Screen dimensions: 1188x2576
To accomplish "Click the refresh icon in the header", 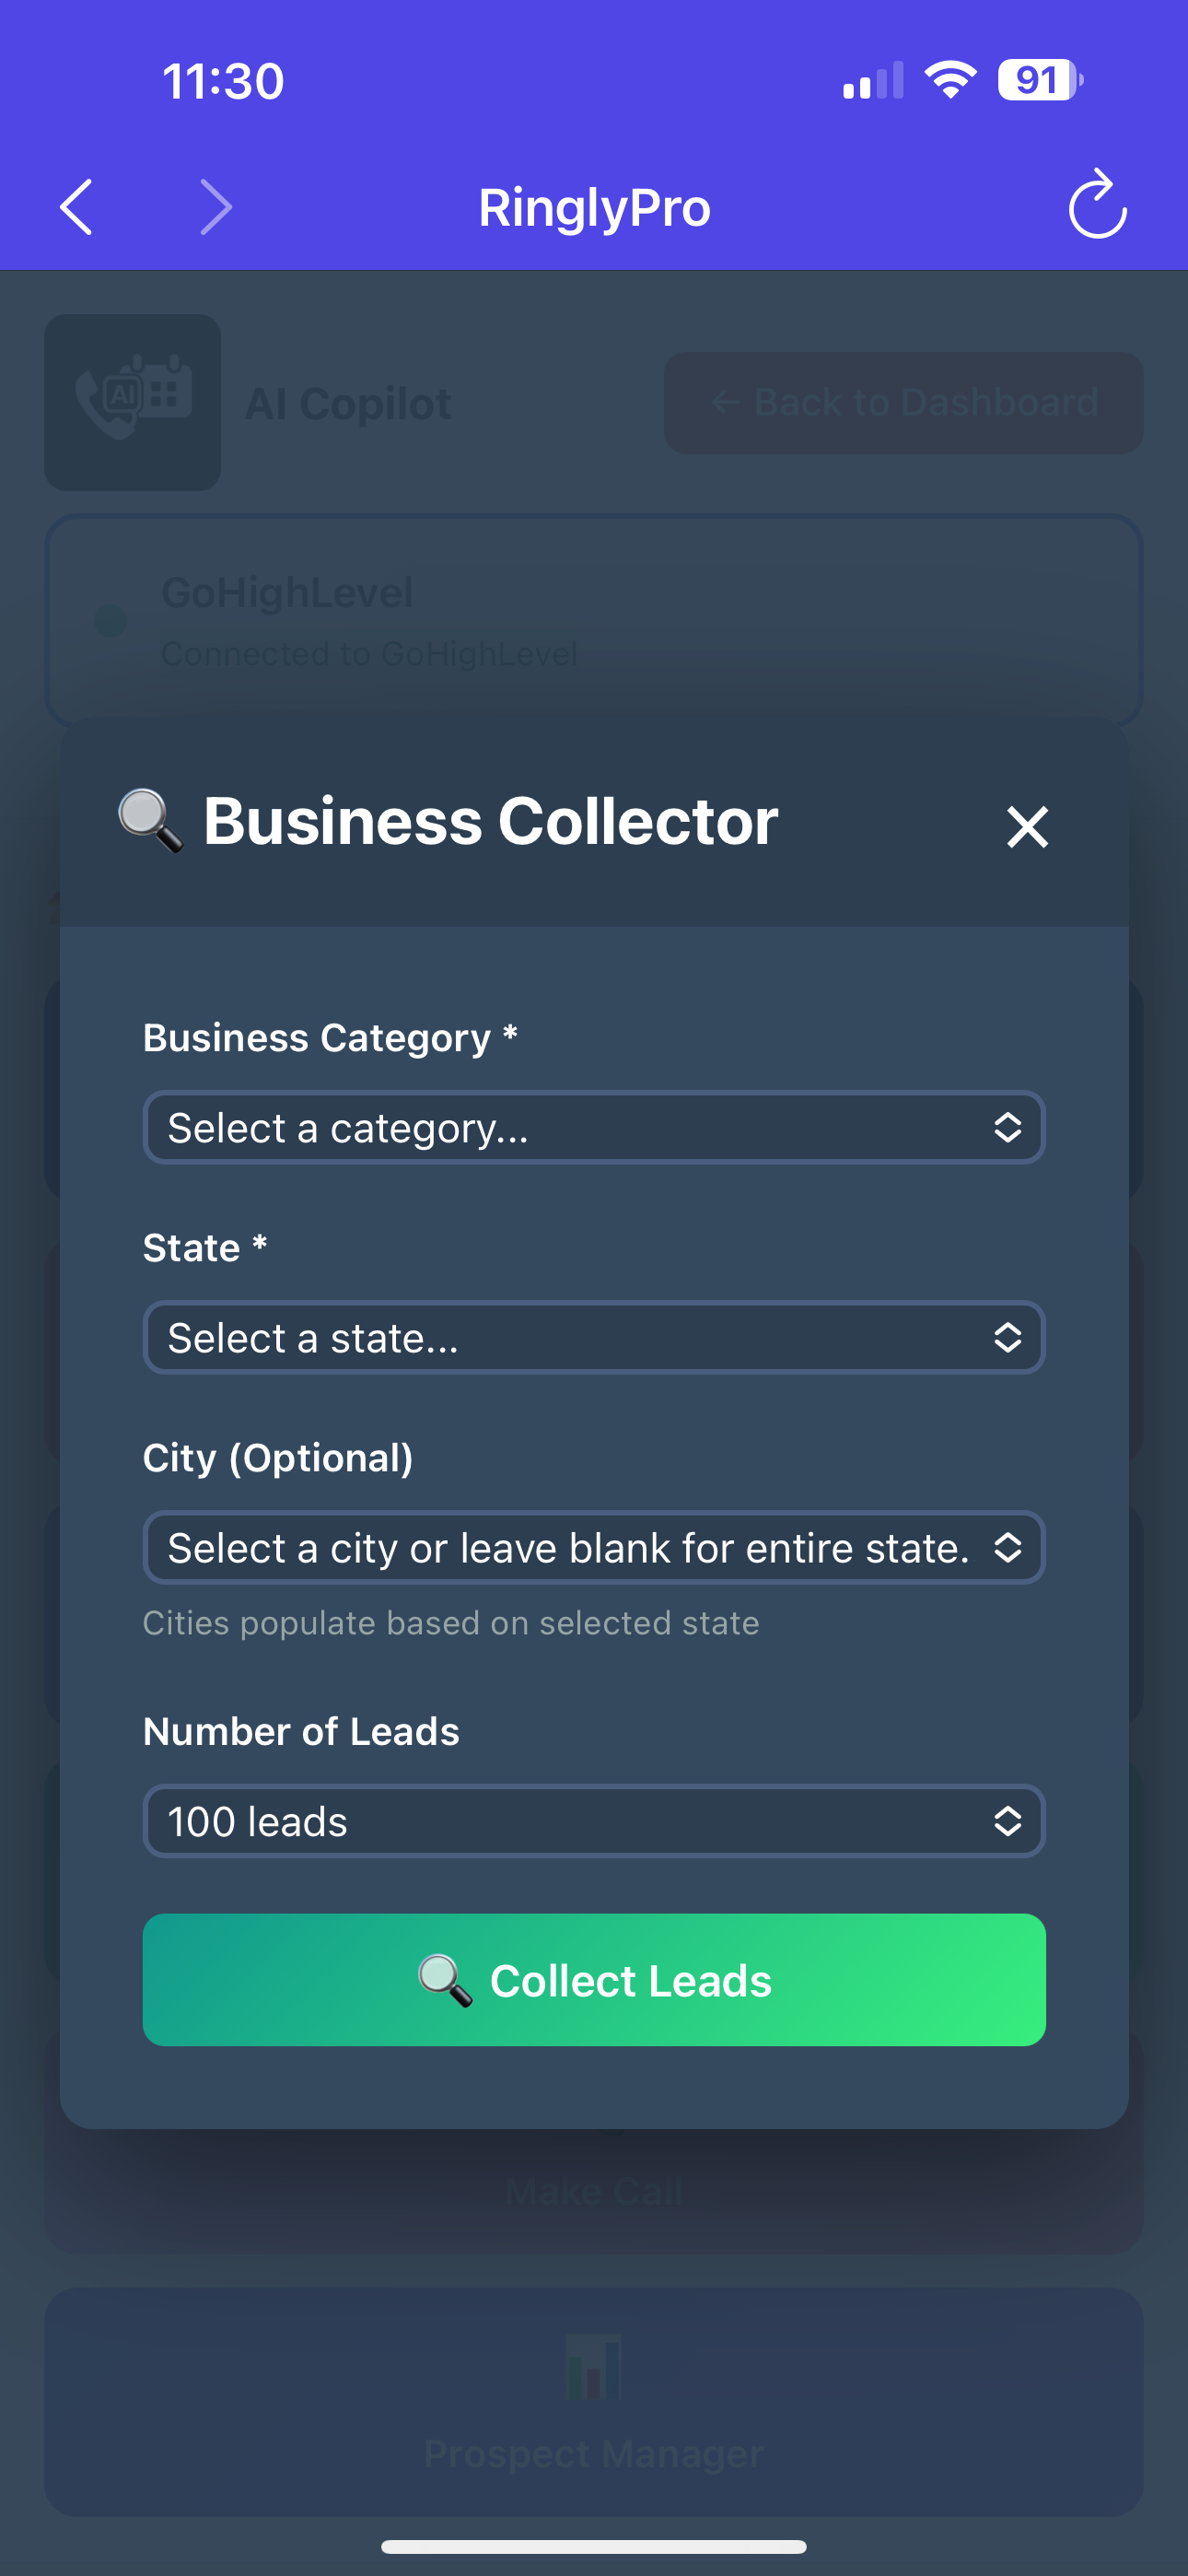I will pyautogui.click(x=1097, y=207).
